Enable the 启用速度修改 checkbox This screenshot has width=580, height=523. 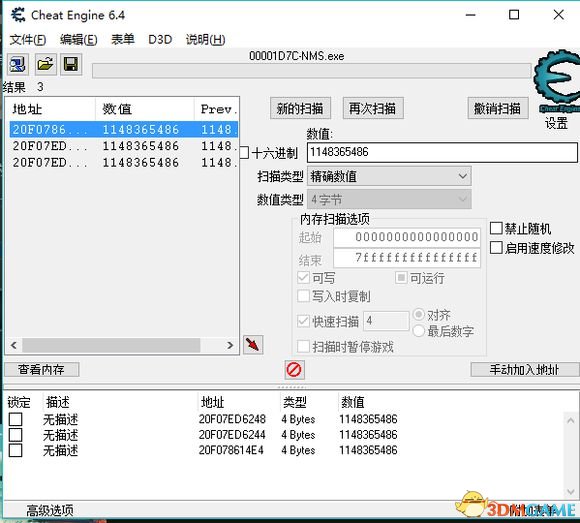click(496, 248)
